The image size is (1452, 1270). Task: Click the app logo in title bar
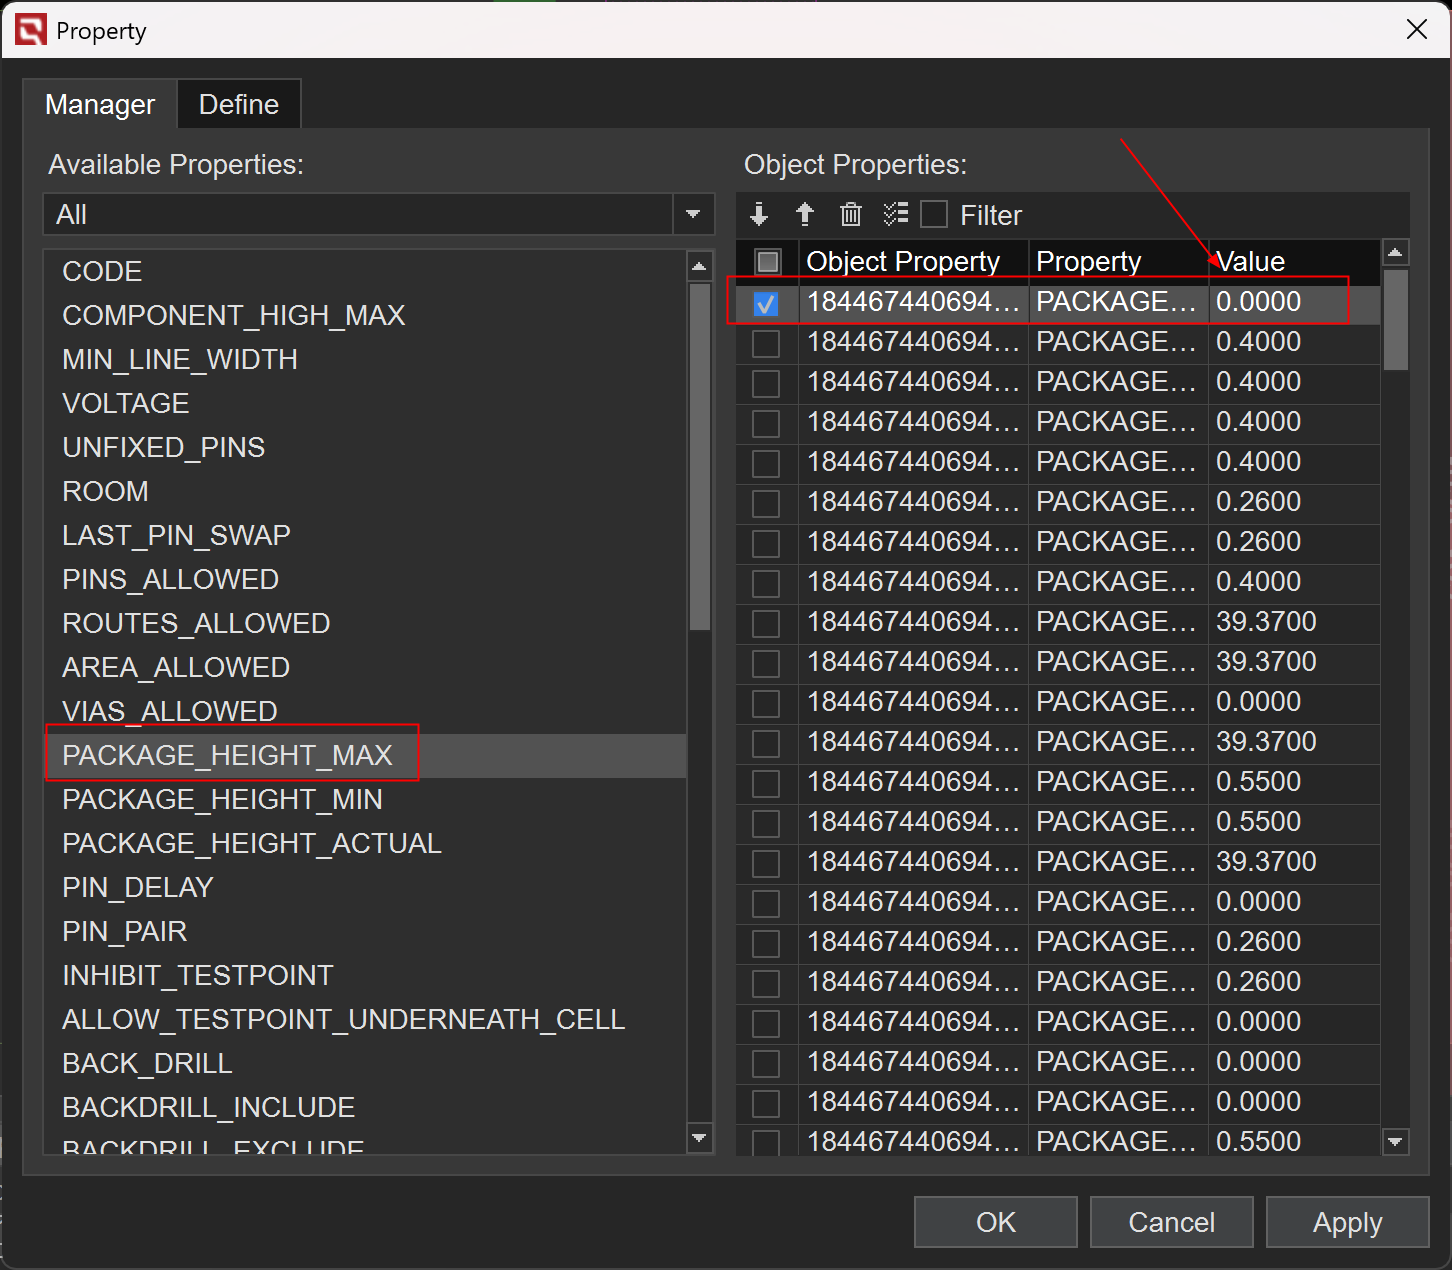[x=31, y=31]
